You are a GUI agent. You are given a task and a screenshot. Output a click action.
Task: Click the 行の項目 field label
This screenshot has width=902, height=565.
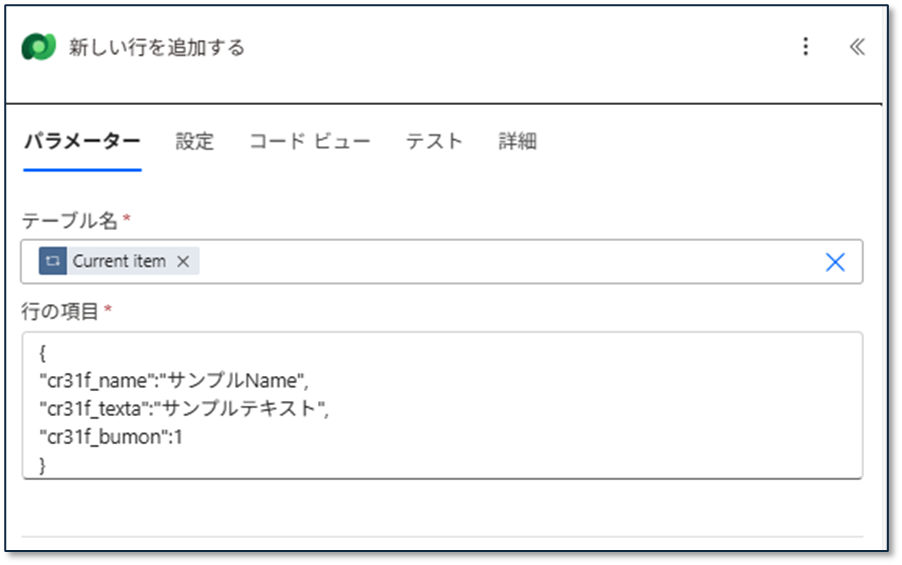(x=60, y=311)
